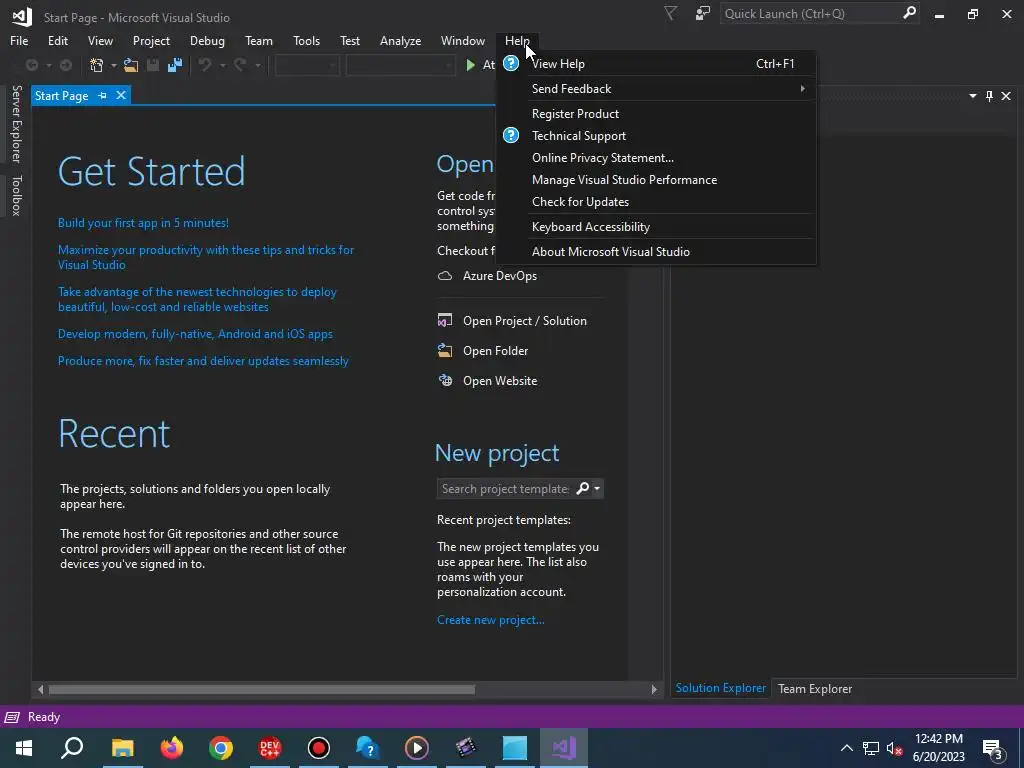Click the Open Project / Solution icon

[445, 321]
